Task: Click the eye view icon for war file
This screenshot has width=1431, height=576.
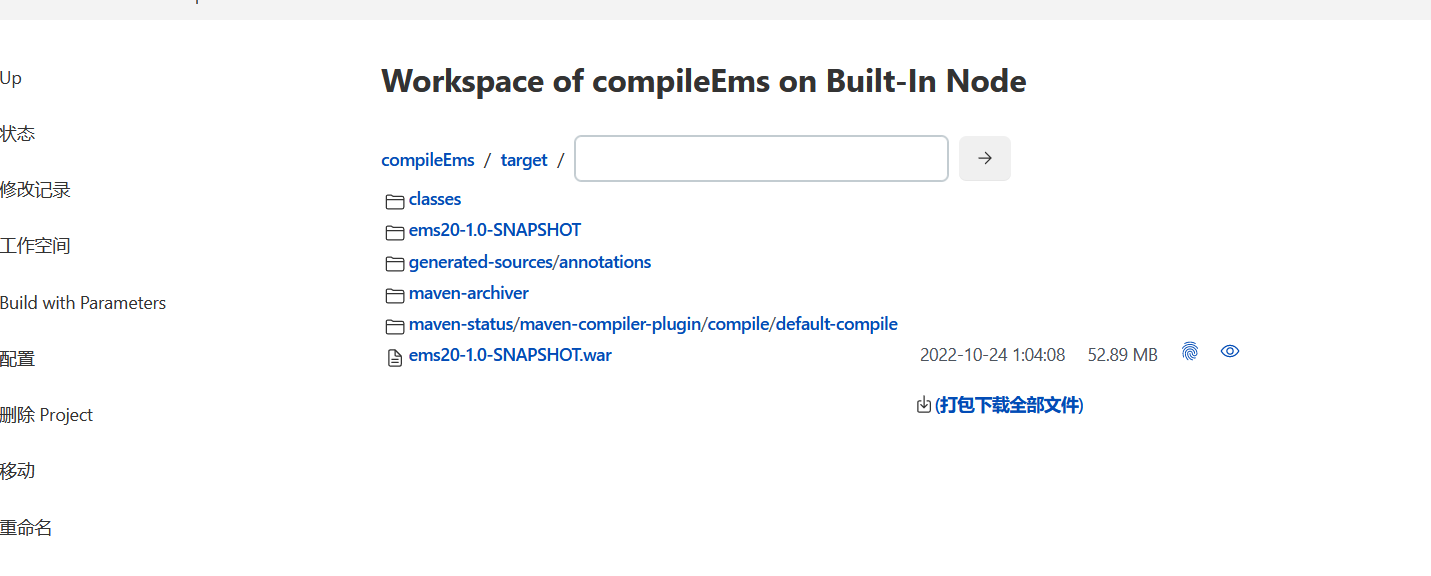Action: (1230, 351)
